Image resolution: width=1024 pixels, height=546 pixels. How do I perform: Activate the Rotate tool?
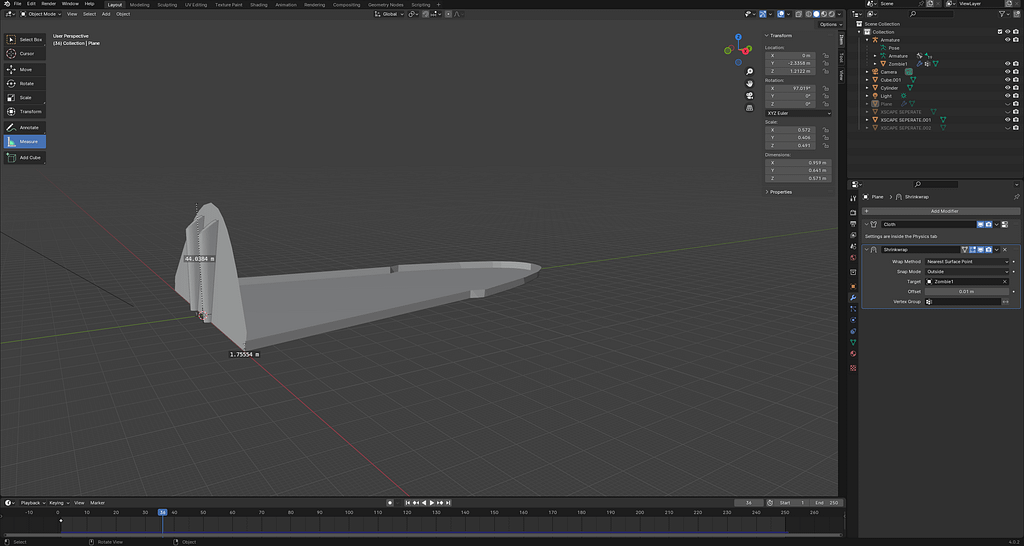(x=25, y=83)
